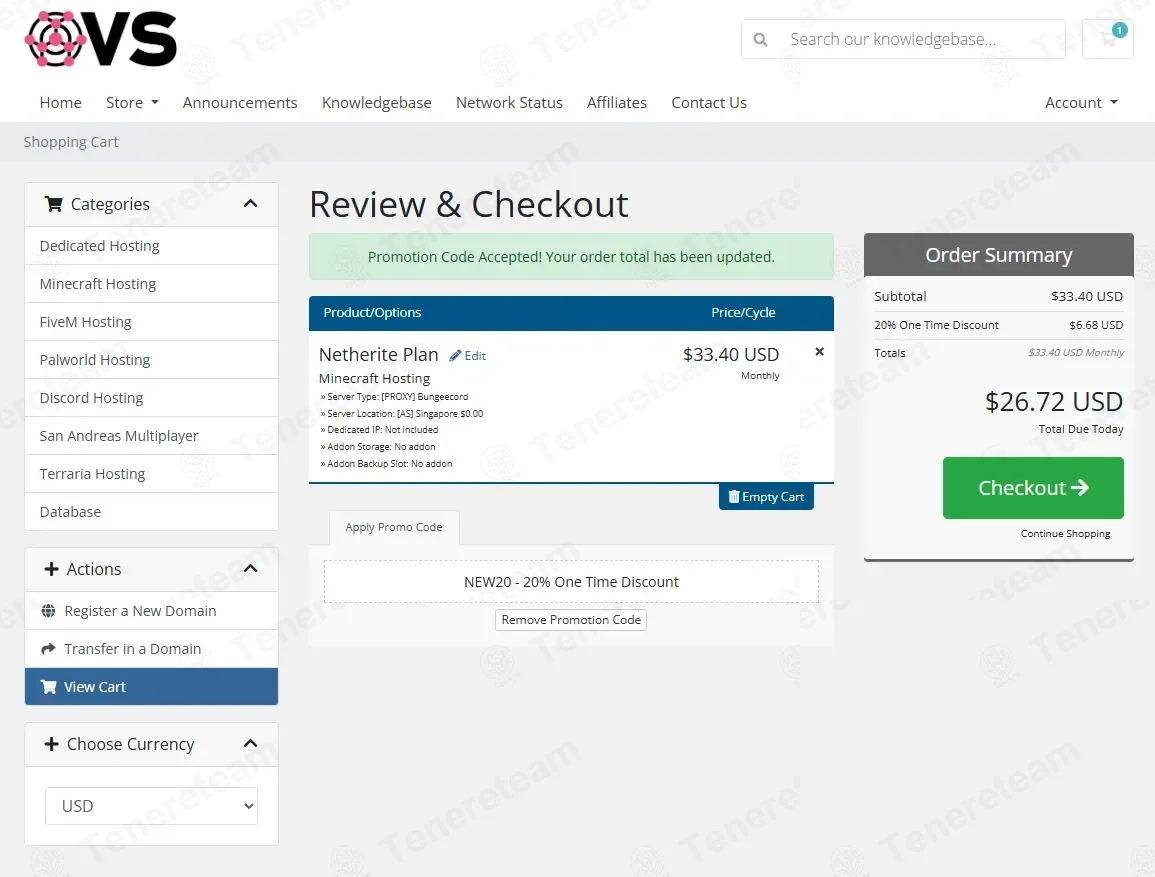Focus the knowledgebase search field
Screen dimensions: 1155x877
pyautogui.click(x=903, y=39)
